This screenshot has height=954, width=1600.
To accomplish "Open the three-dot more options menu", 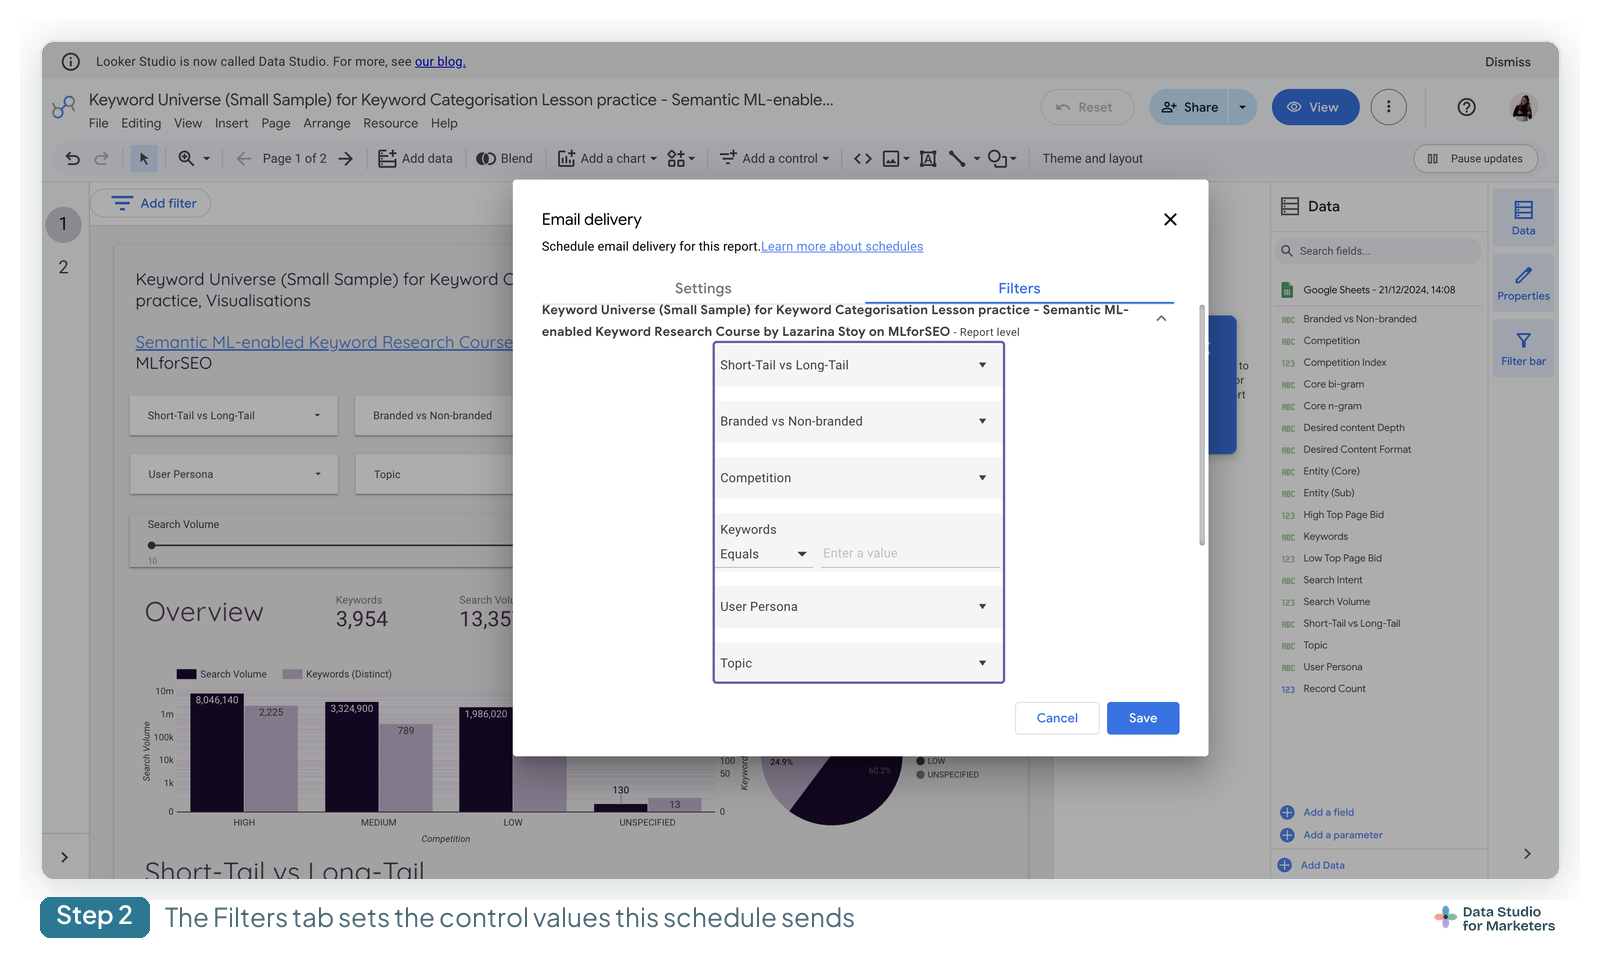I will [x=1388, y=107].
